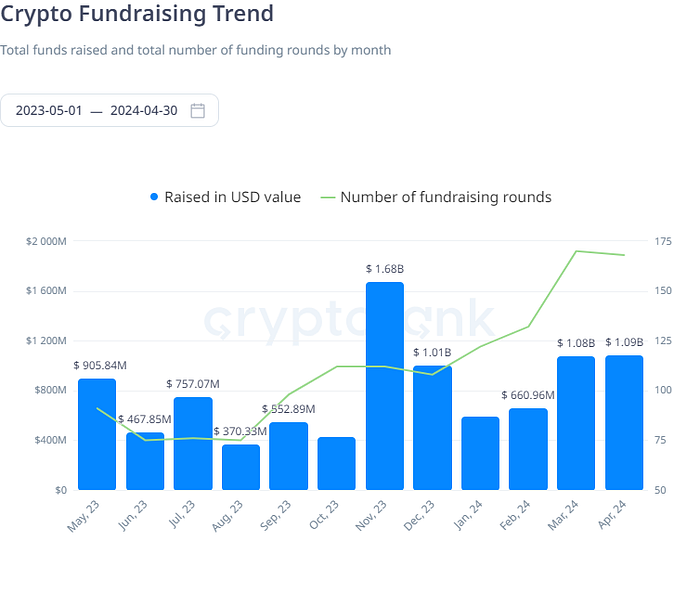The width and height of the screenshot is (700, 590).
Task: Click the Sep, 23 bar at $552.89M
Action: pyautogui.click(x=289, y=456)
